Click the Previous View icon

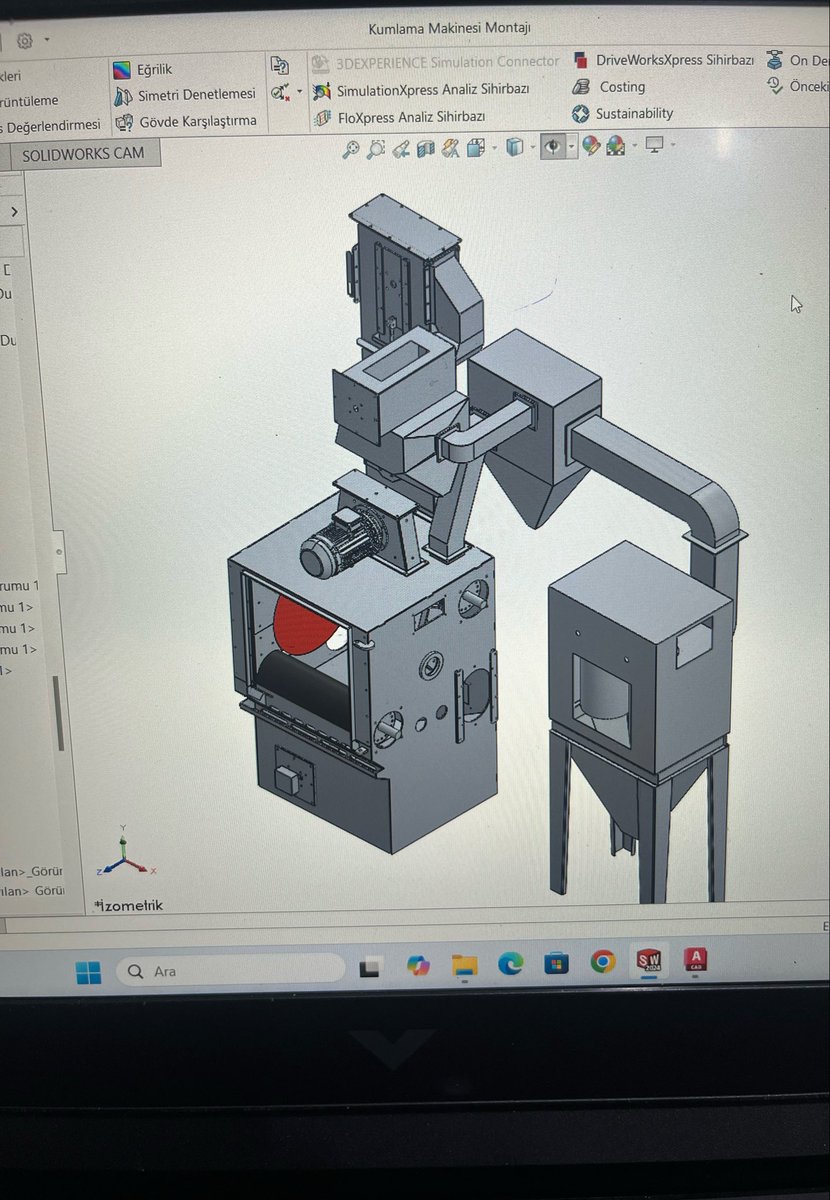pyautogui.click(x=401, y=149)
